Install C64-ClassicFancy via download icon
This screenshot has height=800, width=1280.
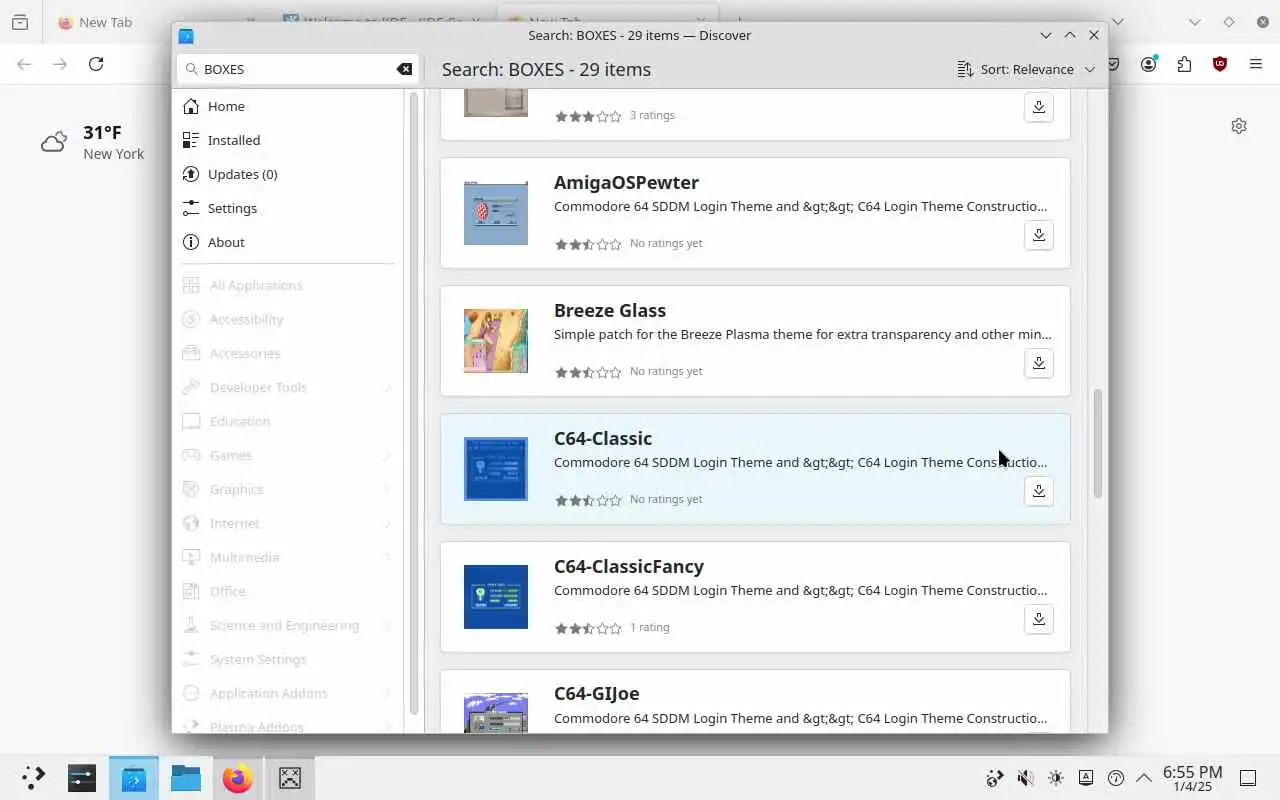click(x=1039, y=619)
